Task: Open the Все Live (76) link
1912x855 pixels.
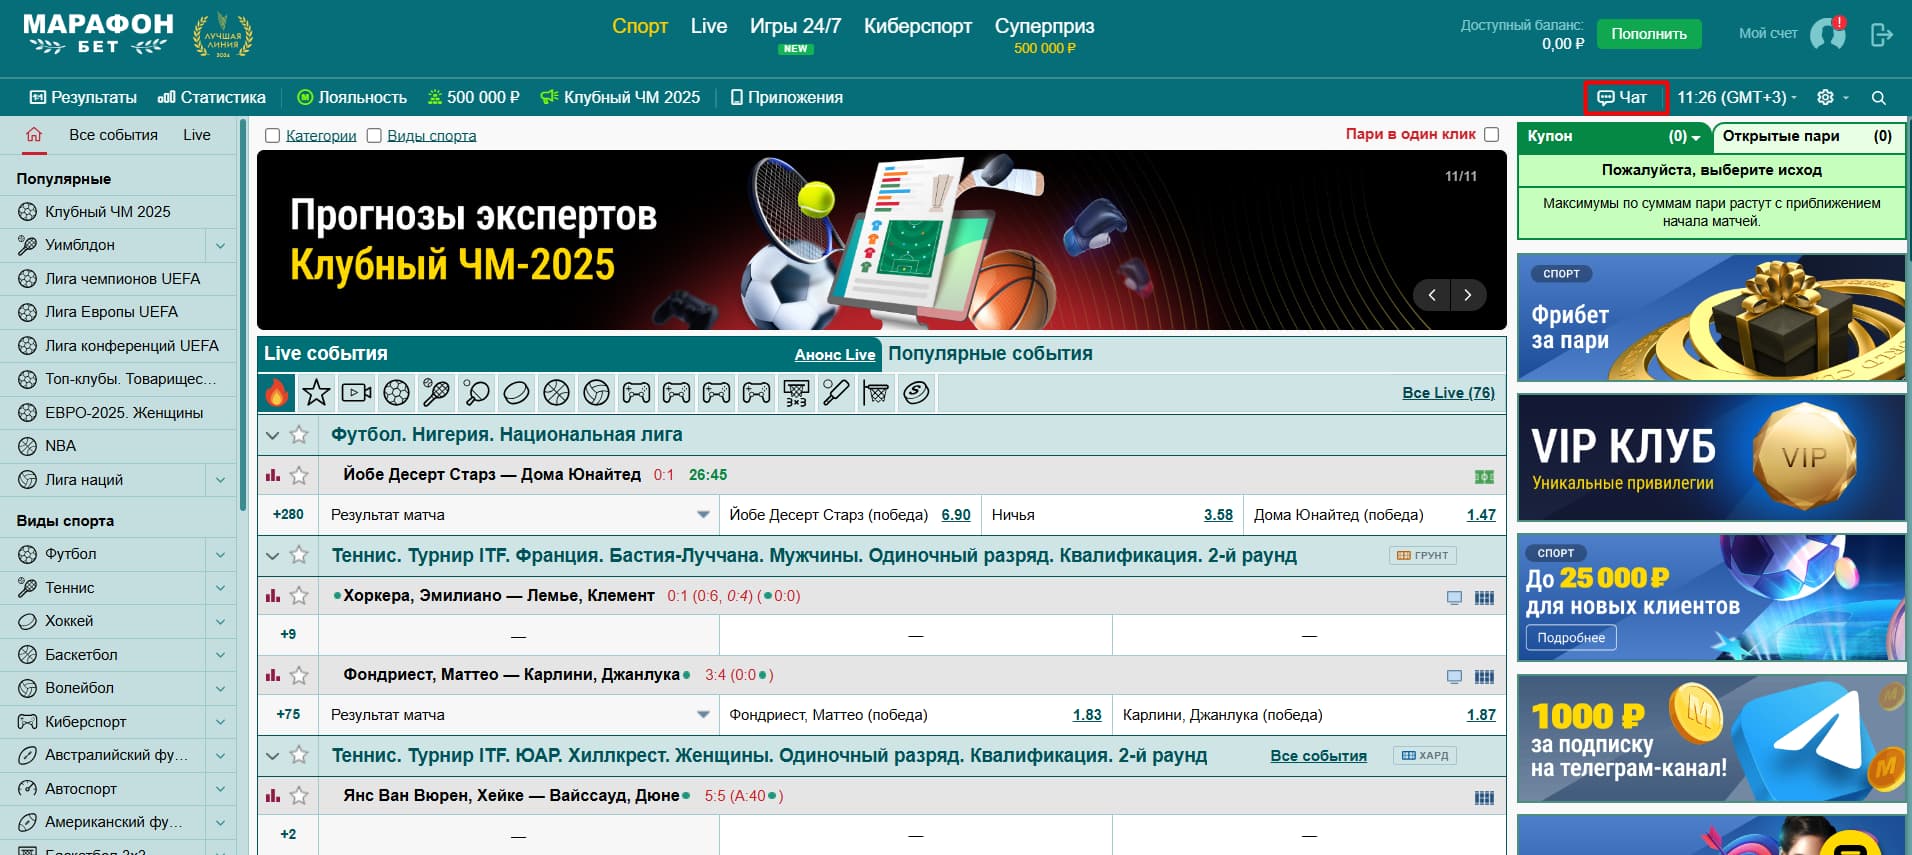Action: (x=1449, y=393)
